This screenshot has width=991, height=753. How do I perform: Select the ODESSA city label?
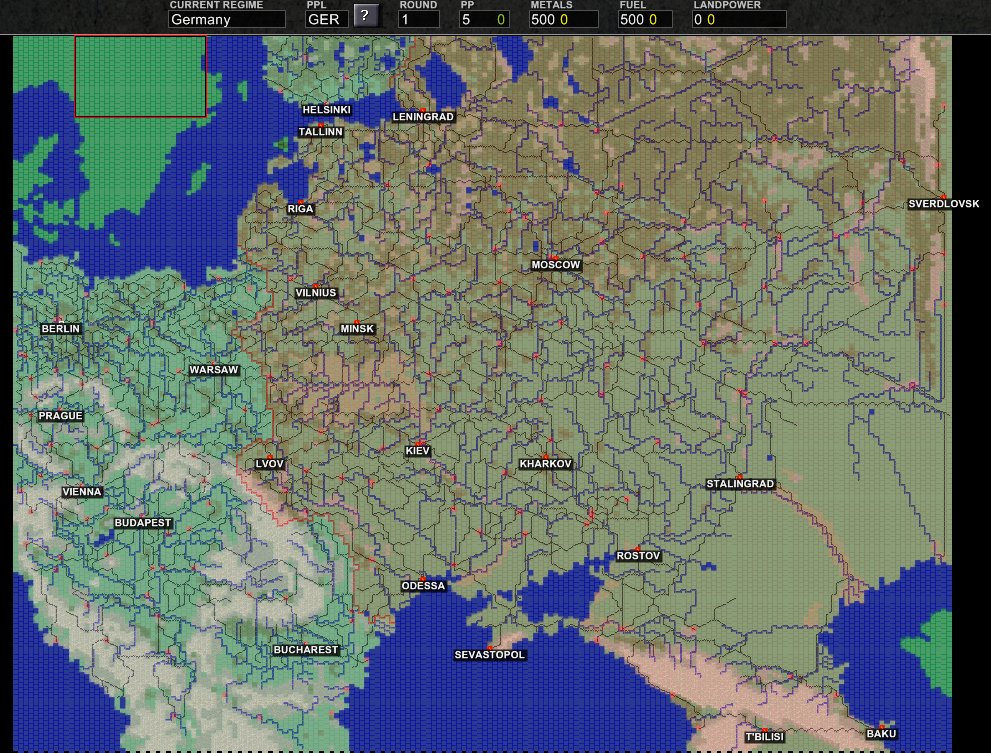tap(424, 585)
